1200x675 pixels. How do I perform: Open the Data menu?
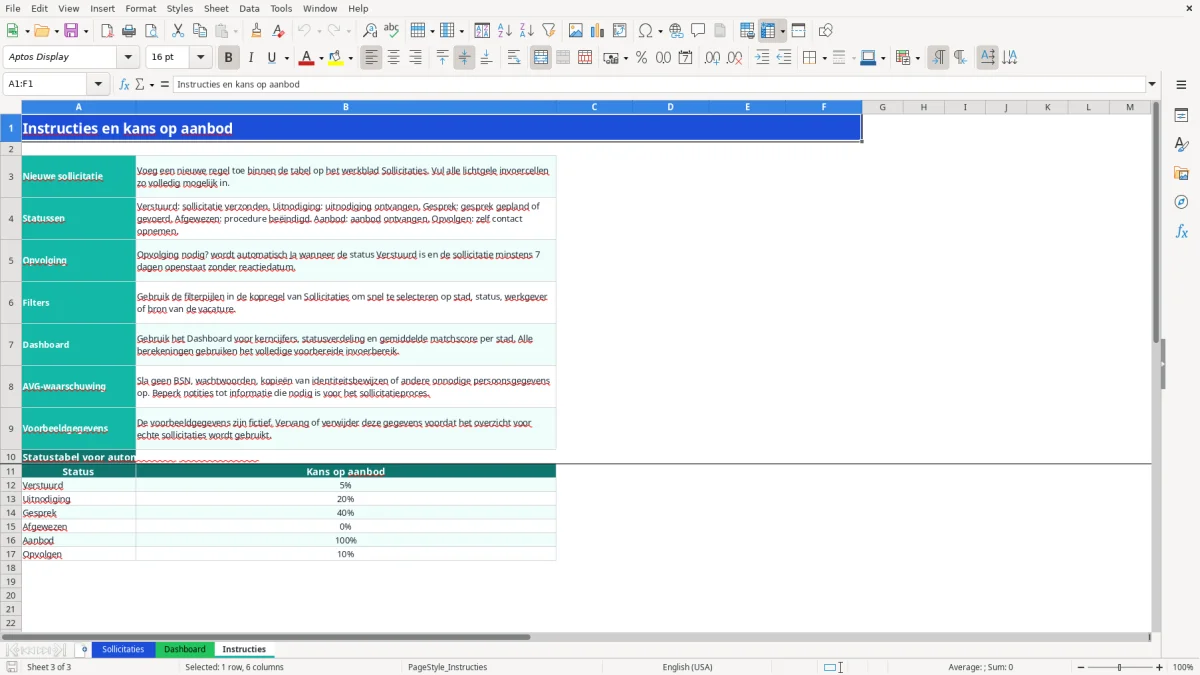(x=249, y=8)
